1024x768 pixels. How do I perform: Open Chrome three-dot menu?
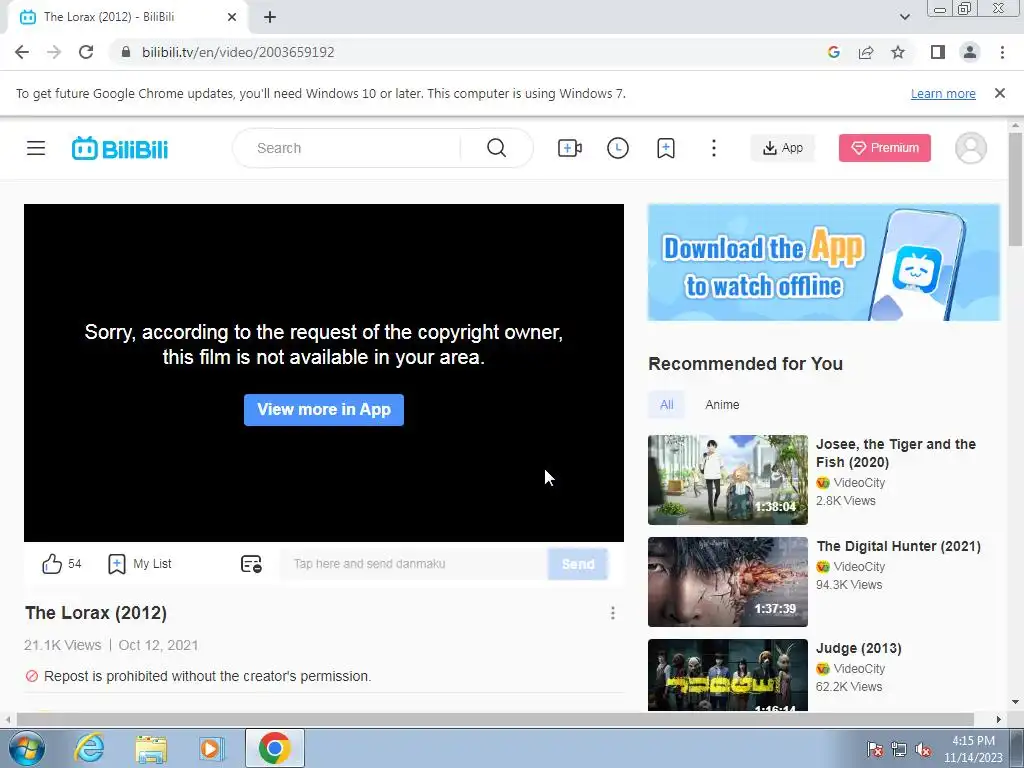pyautogui.click(x=1002, y=52)
